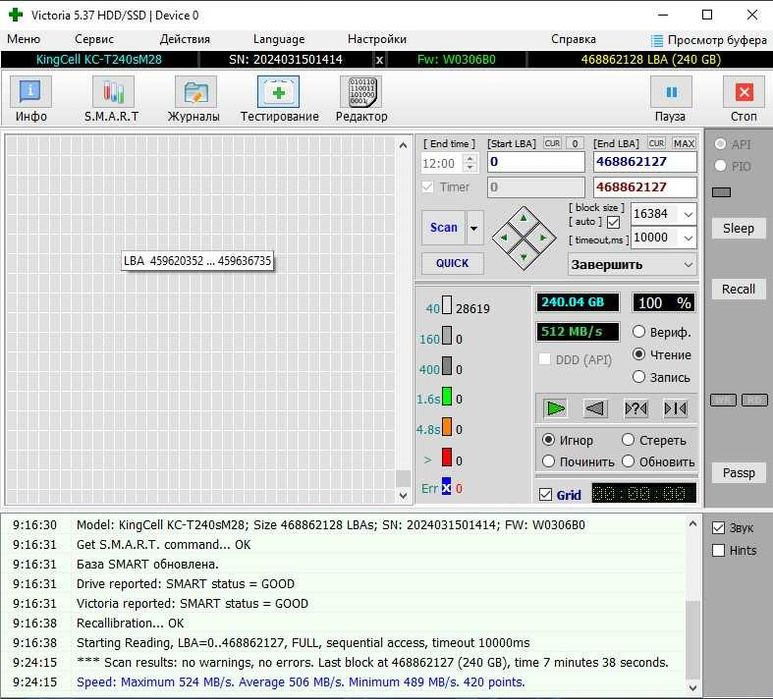
Task: Click the green 1.6s block indicator
Action: [447, 396]
